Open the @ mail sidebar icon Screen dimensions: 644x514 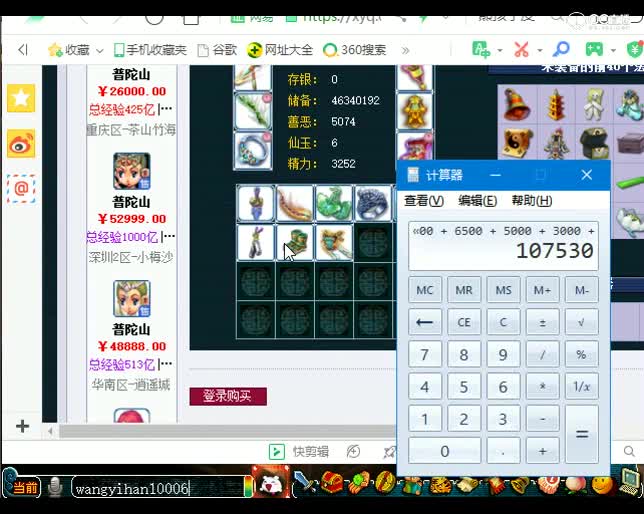click(x=21, y=189)
